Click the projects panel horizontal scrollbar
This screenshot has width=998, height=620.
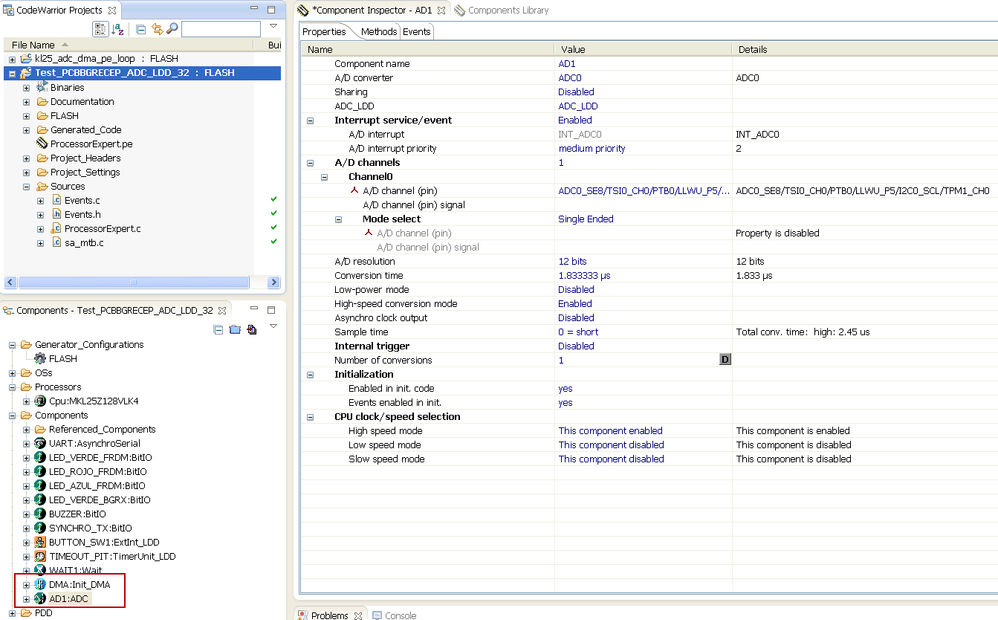tap(134, 282)
